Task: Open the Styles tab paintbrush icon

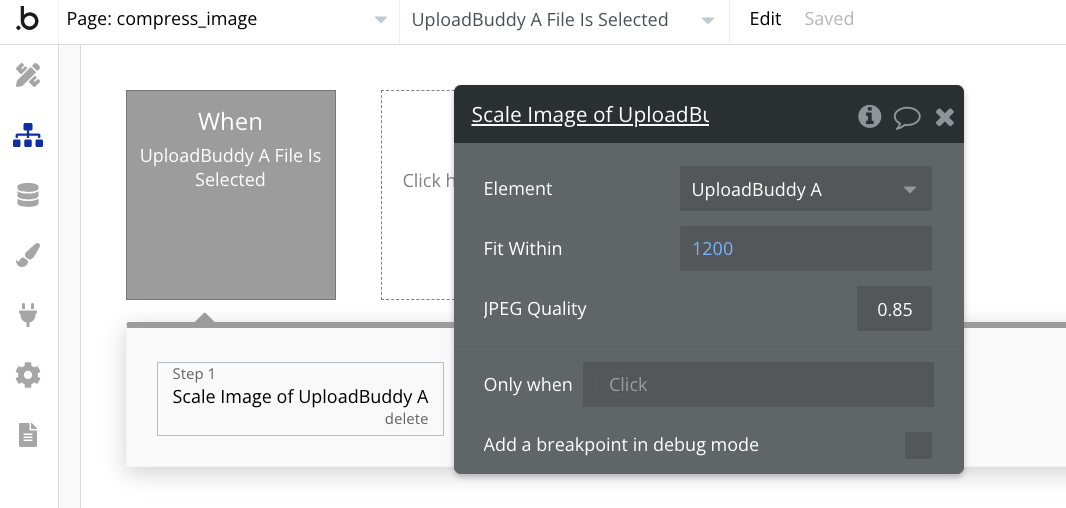Action: (x=28, y=255)
